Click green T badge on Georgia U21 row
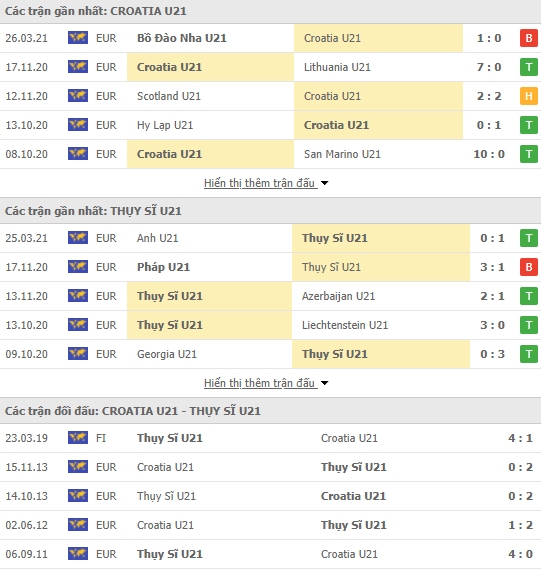Screen dimensions: 541x571 529,354
